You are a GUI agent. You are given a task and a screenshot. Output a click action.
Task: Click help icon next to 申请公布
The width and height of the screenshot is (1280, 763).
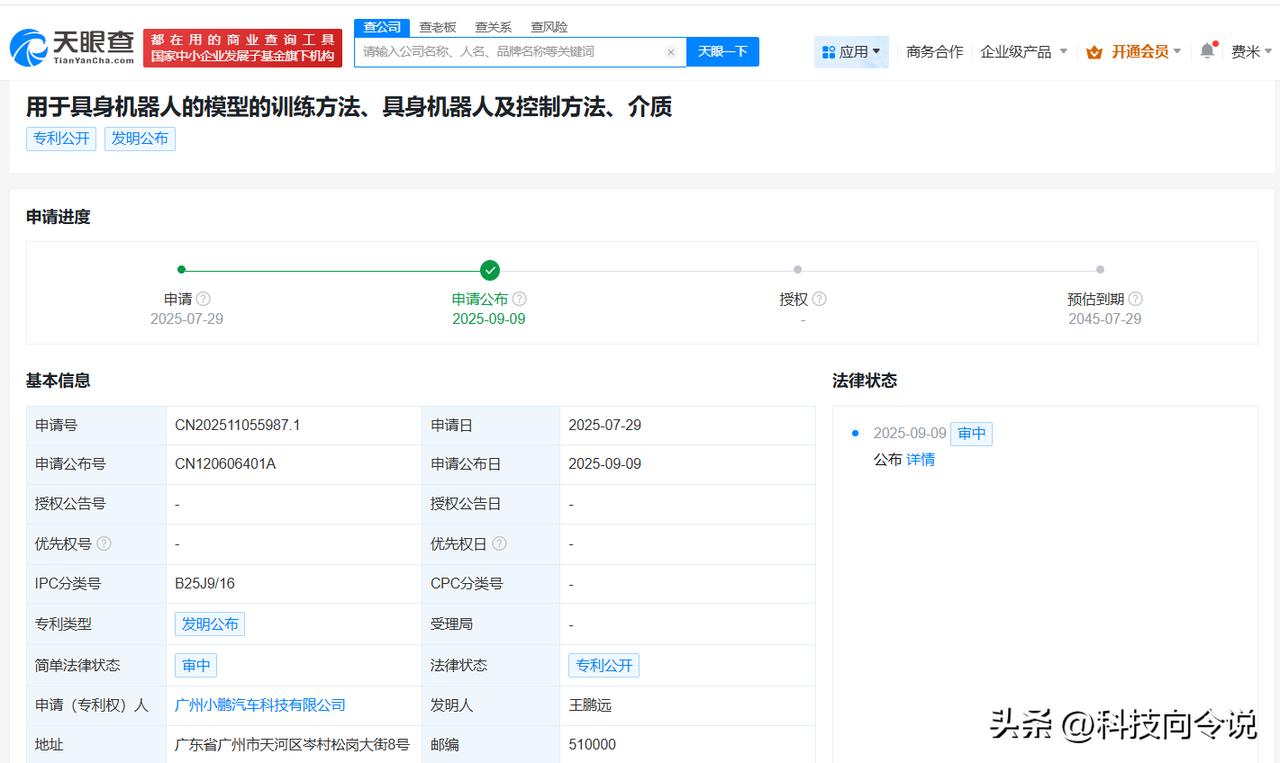(x=519, y=299)
